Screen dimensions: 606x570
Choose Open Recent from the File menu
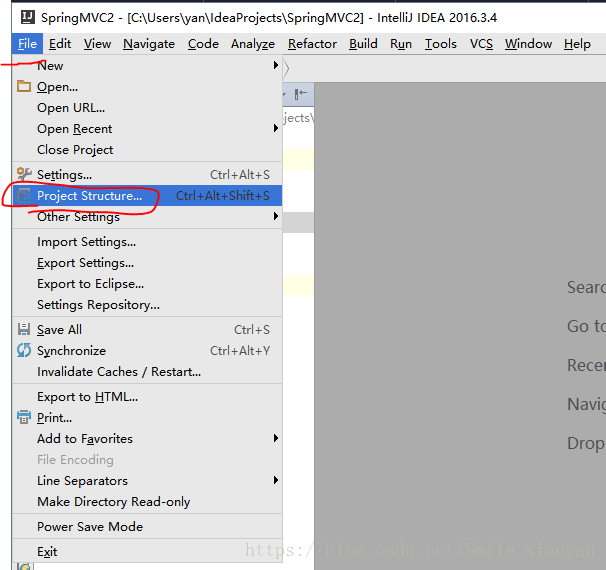click(147, 128)
